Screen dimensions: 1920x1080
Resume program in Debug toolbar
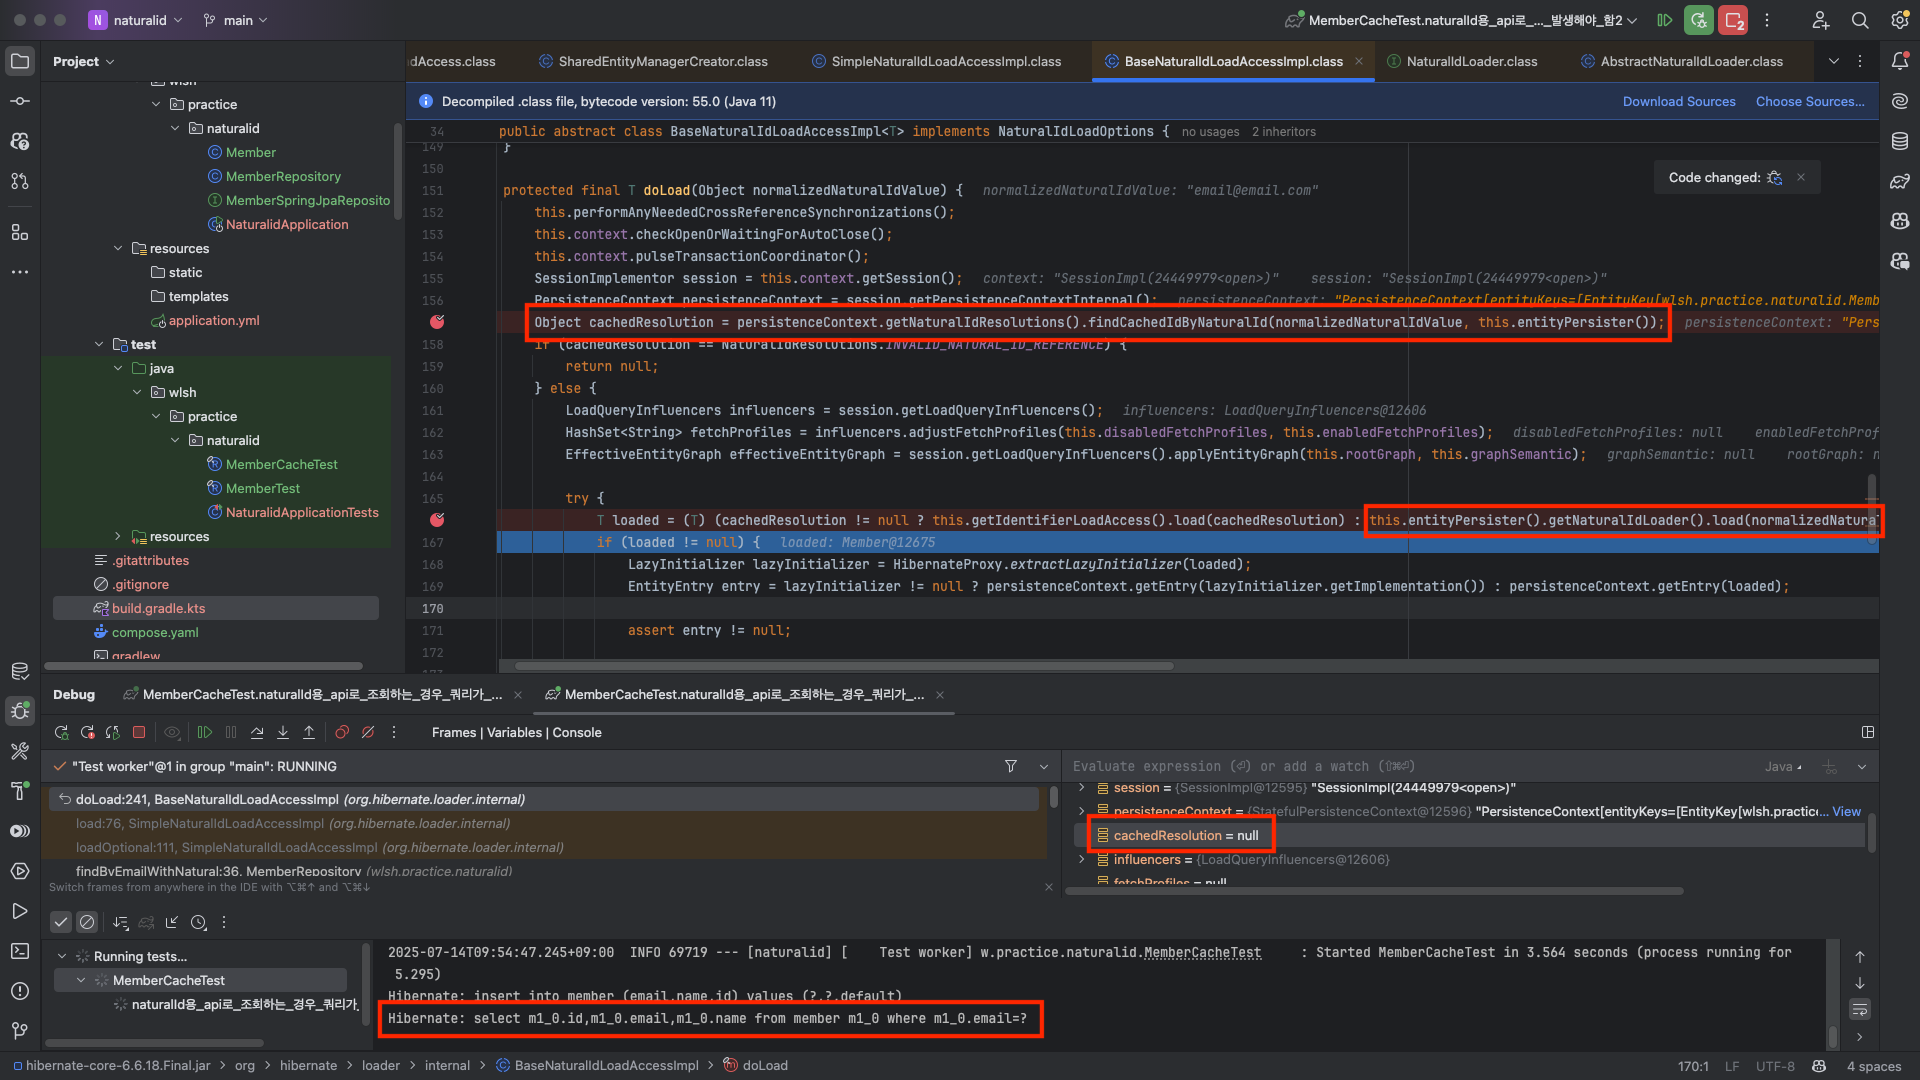(x=205, y=733)
